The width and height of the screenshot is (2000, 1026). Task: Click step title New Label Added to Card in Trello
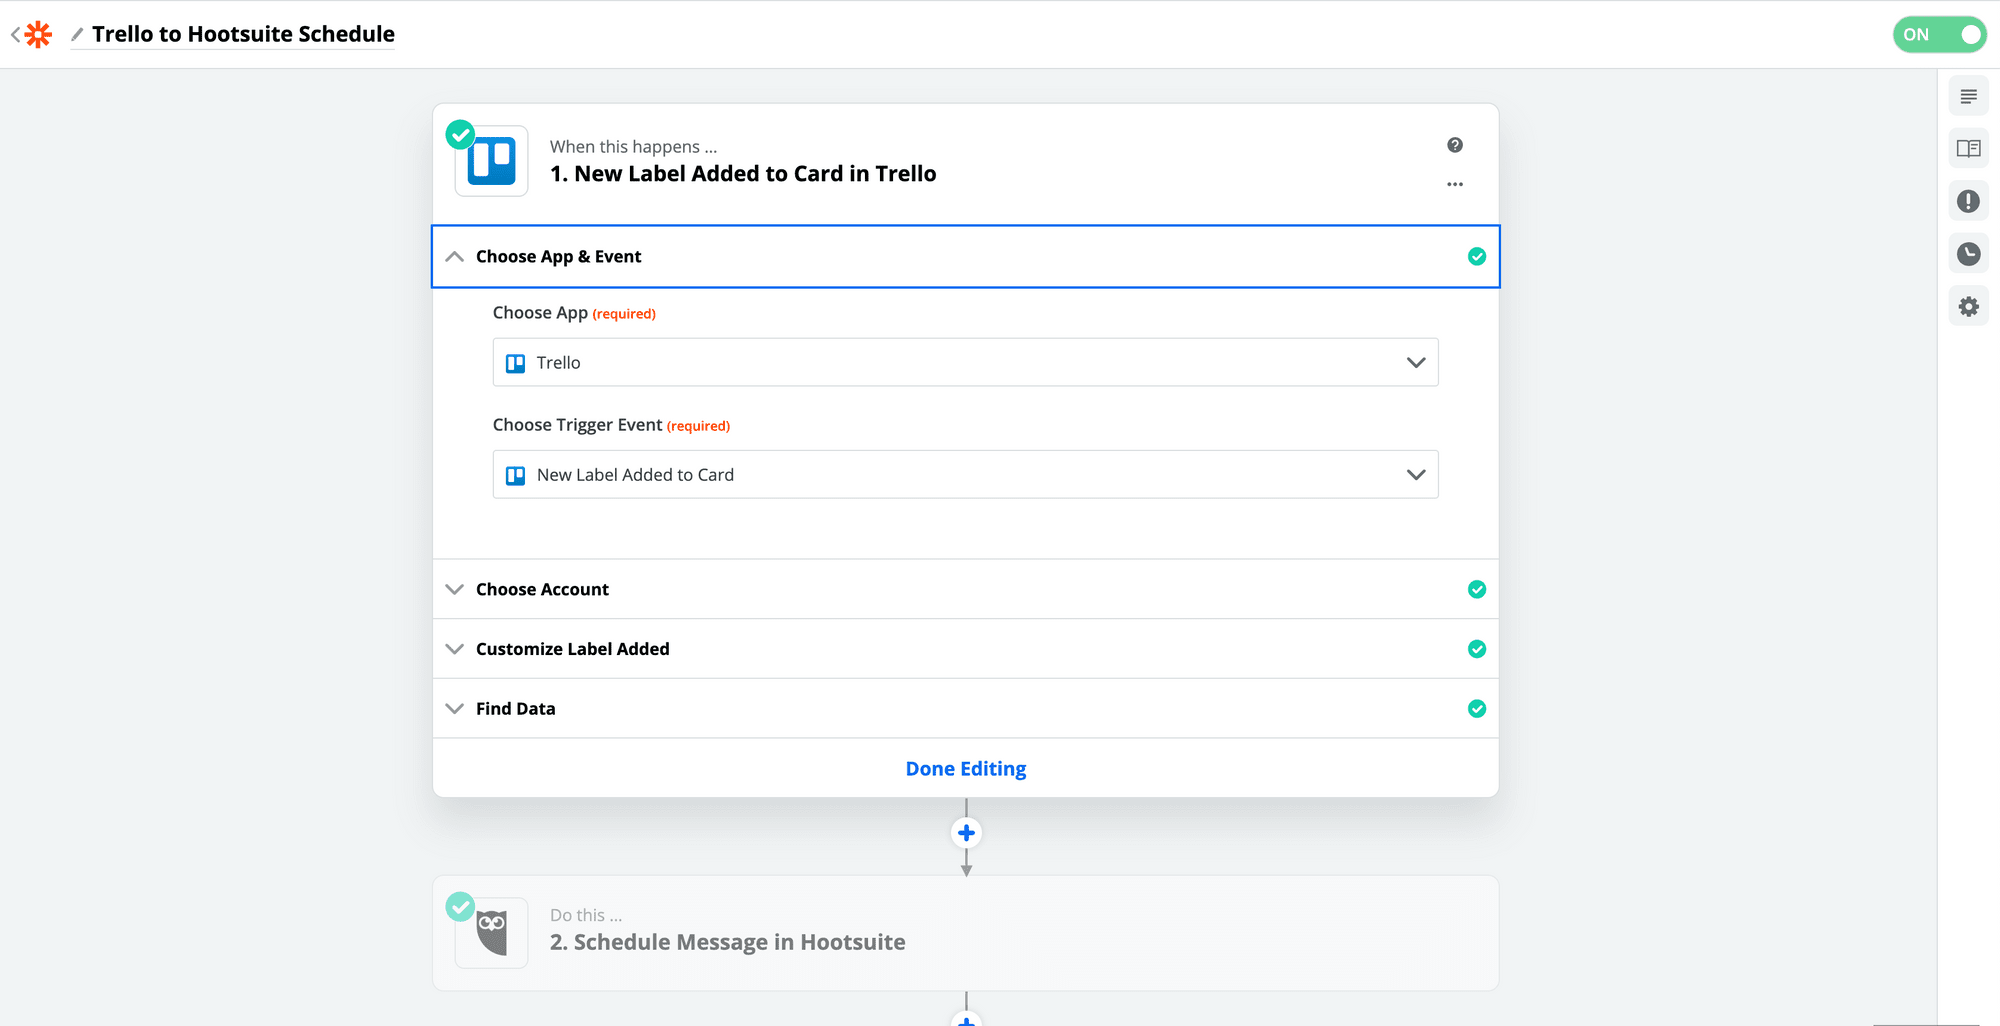(x=743, y=174)
